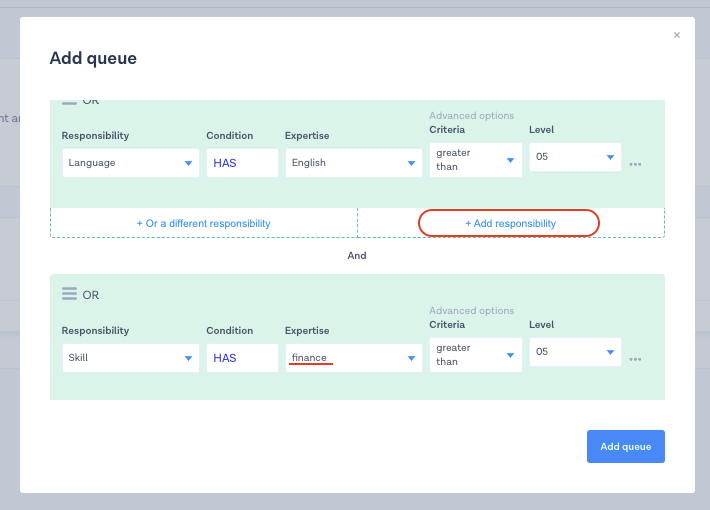Viewport: 710px width, 510px height.
Task: Open Level 05 dropdown in Language row
Action: click(574, 157)
